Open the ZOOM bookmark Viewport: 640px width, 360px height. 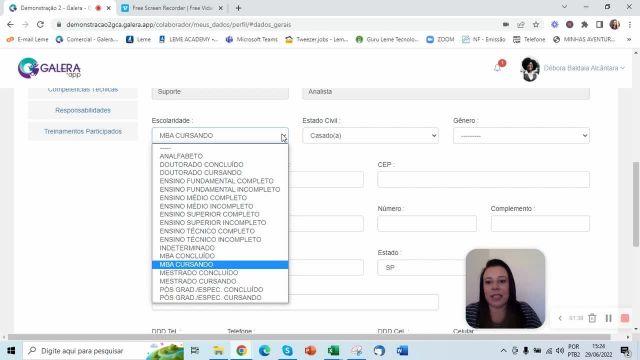click(x=440, y=39)
